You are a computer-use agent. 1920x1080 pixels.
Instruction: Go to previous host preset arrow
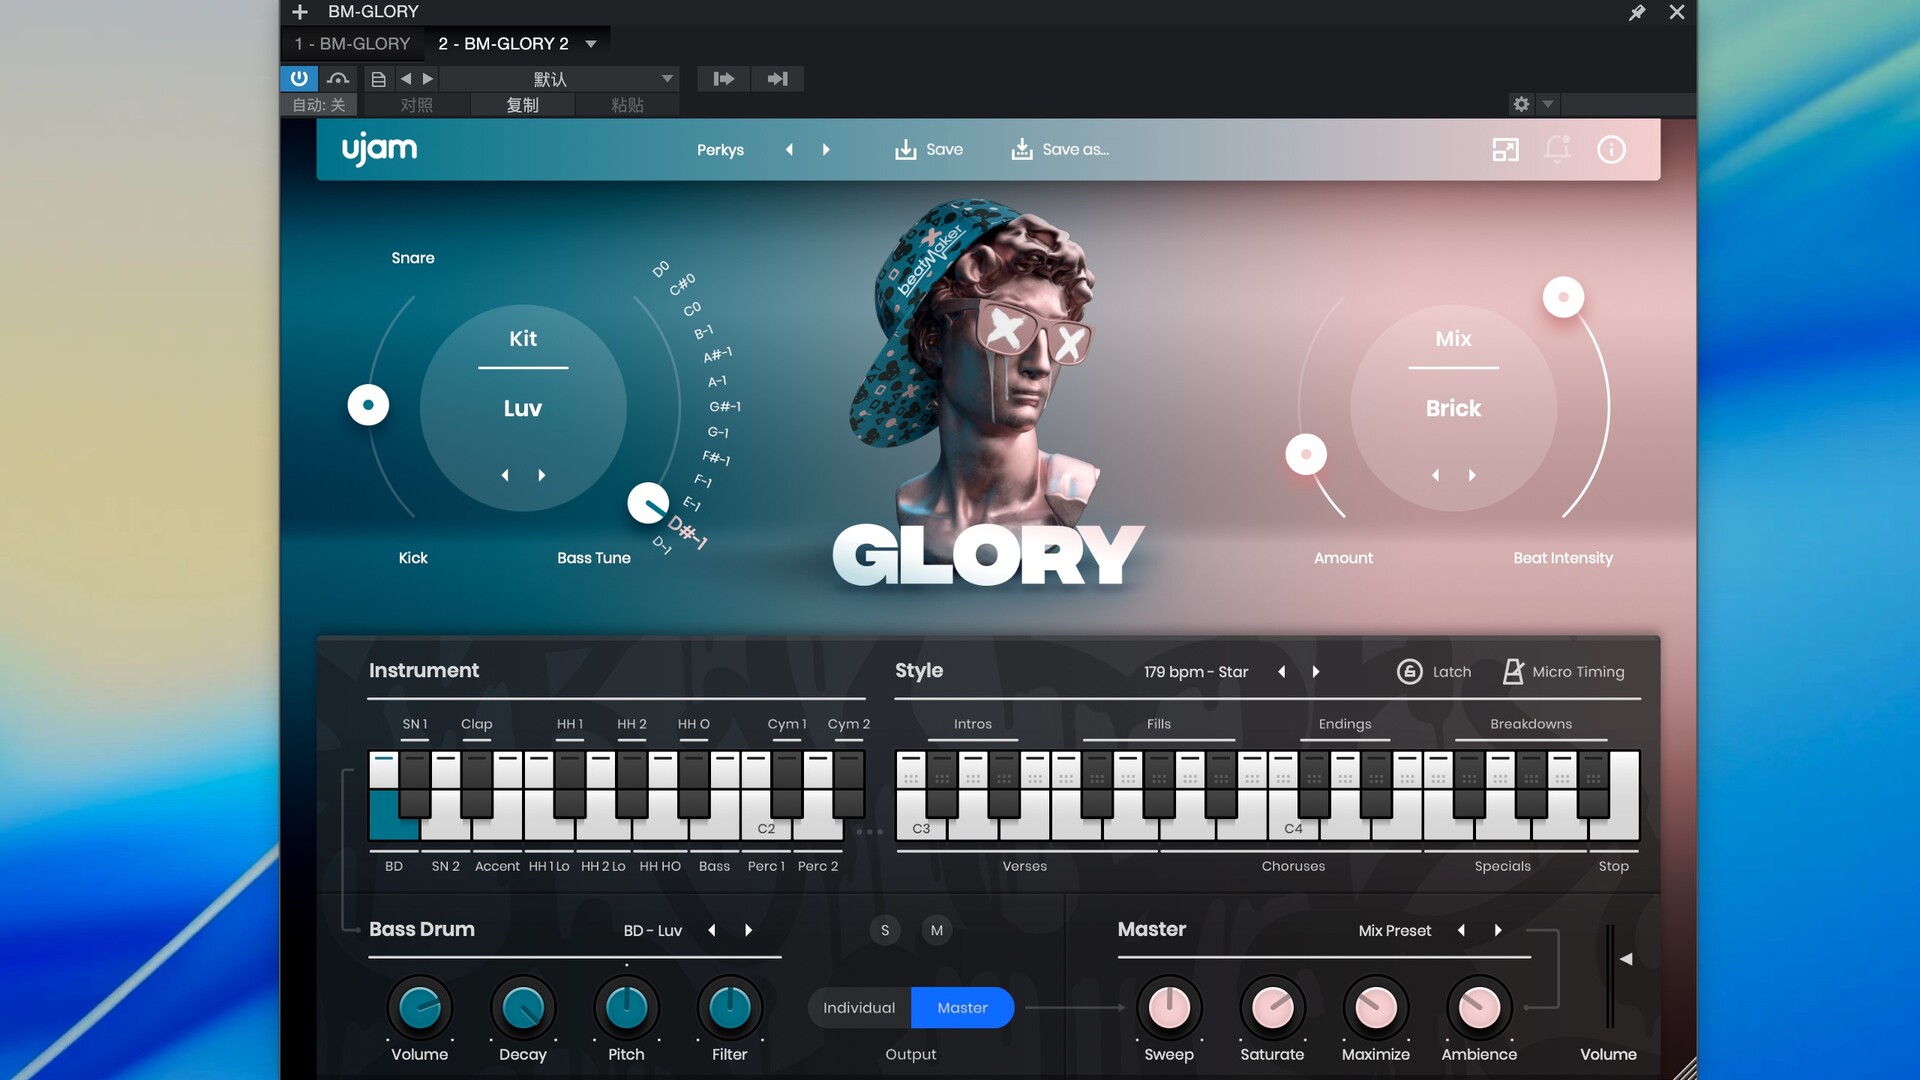pos(406,79)
